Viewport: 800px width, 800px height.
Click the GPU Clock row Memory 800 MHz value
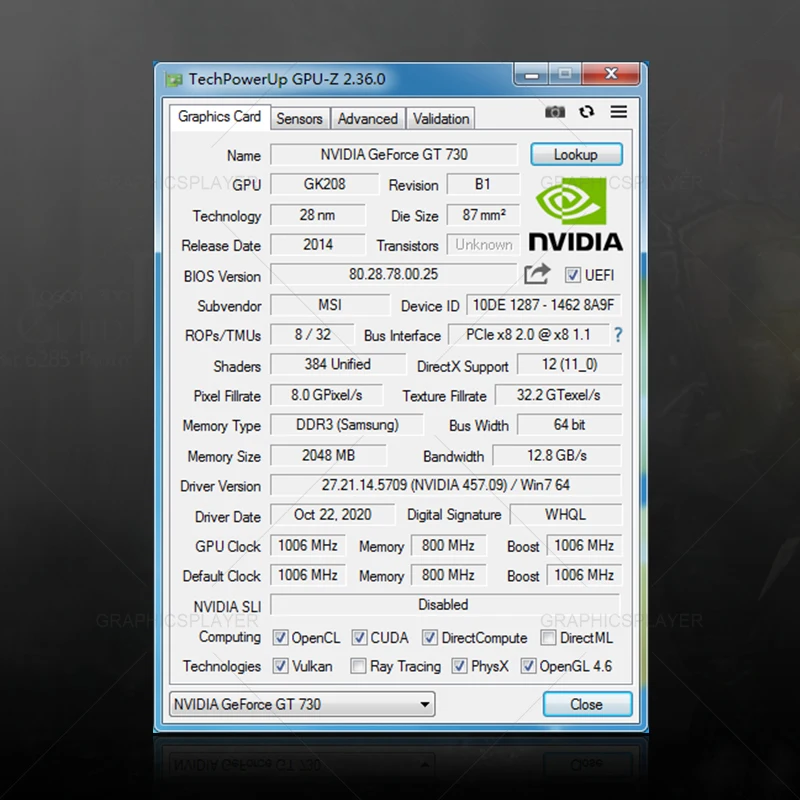click(x=448, y=545)
